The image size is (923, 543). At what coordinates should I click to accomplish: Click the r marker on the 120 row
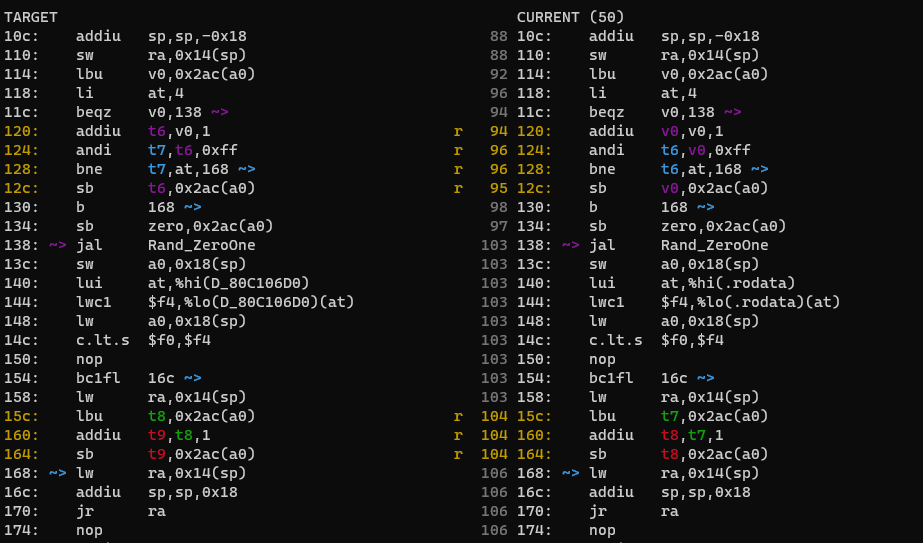coord(458,131)
